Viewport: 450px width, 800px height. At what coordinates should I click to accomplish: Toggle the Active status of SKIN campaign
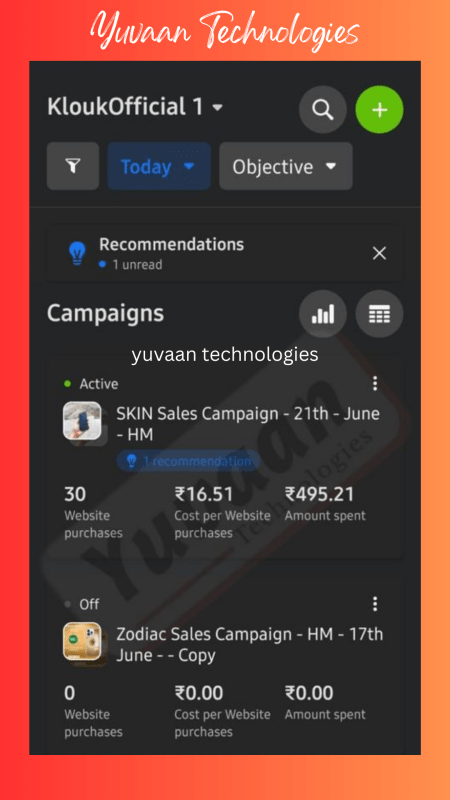(x=91, y=384)
